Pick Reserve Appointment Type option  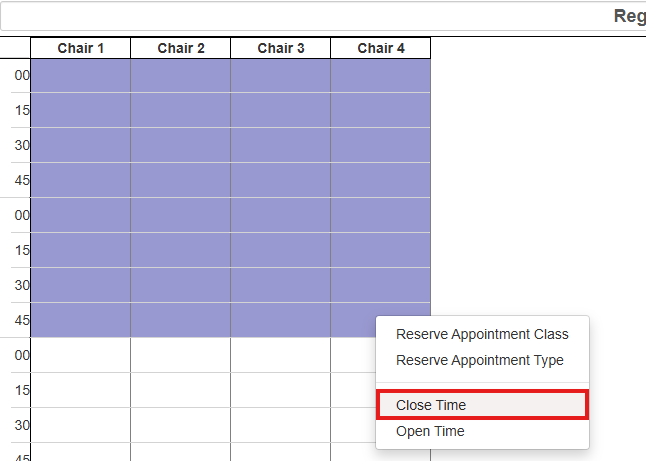pos(480,360)
